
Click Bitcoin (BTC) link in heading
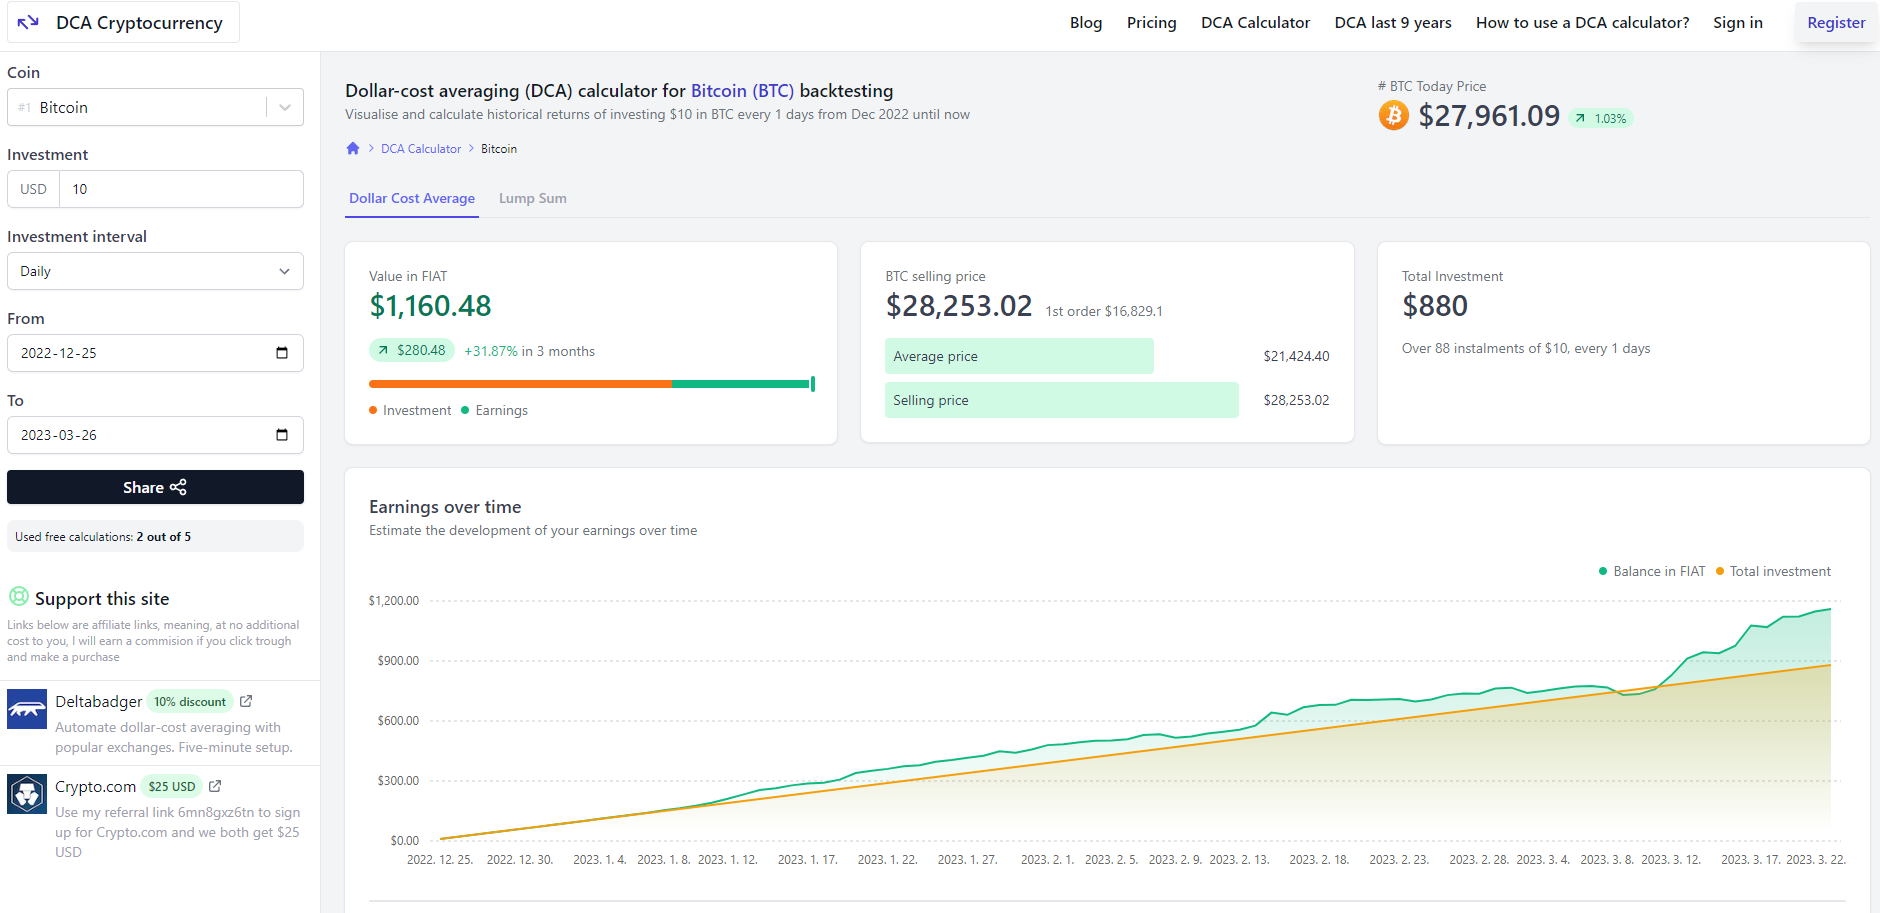tap(742, 91)
